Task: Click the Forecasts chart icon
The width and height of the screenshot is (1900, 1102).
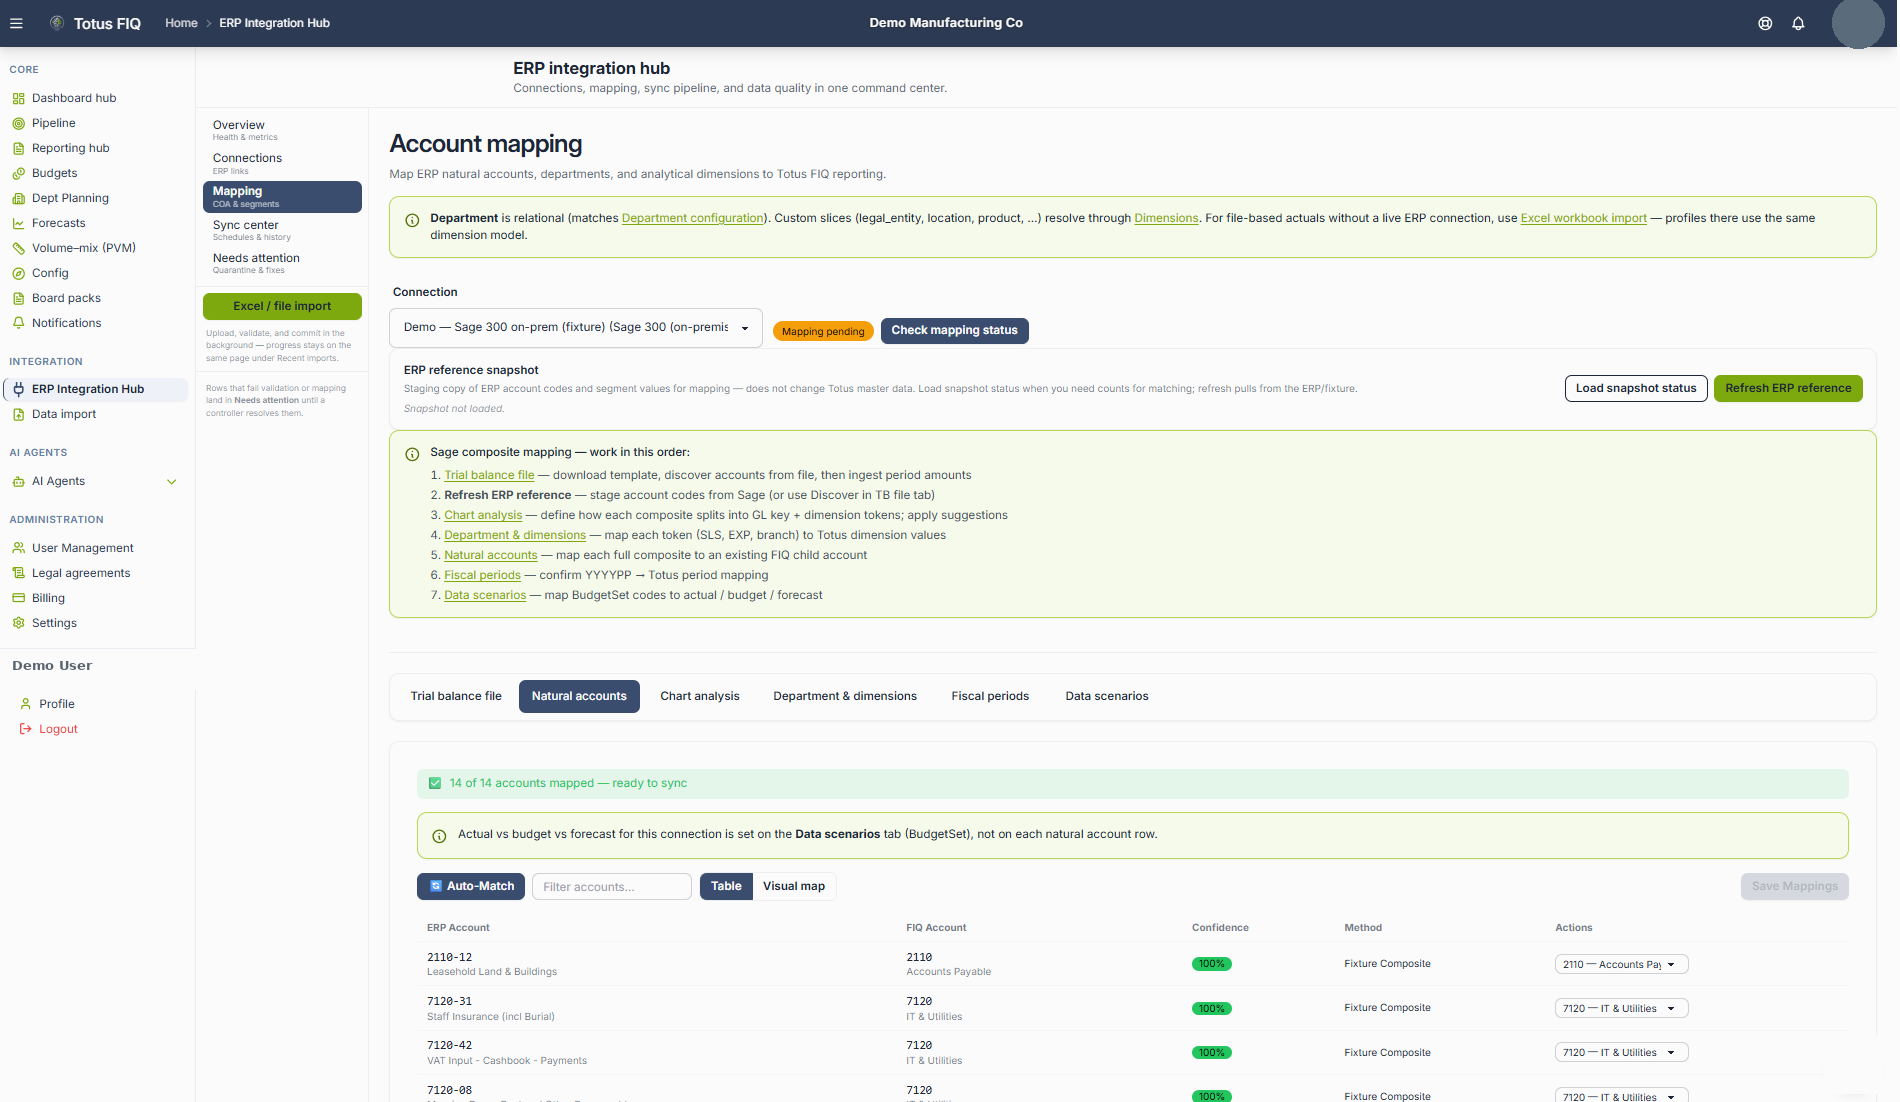Action: pyautogui.click(x=18, y=223)
